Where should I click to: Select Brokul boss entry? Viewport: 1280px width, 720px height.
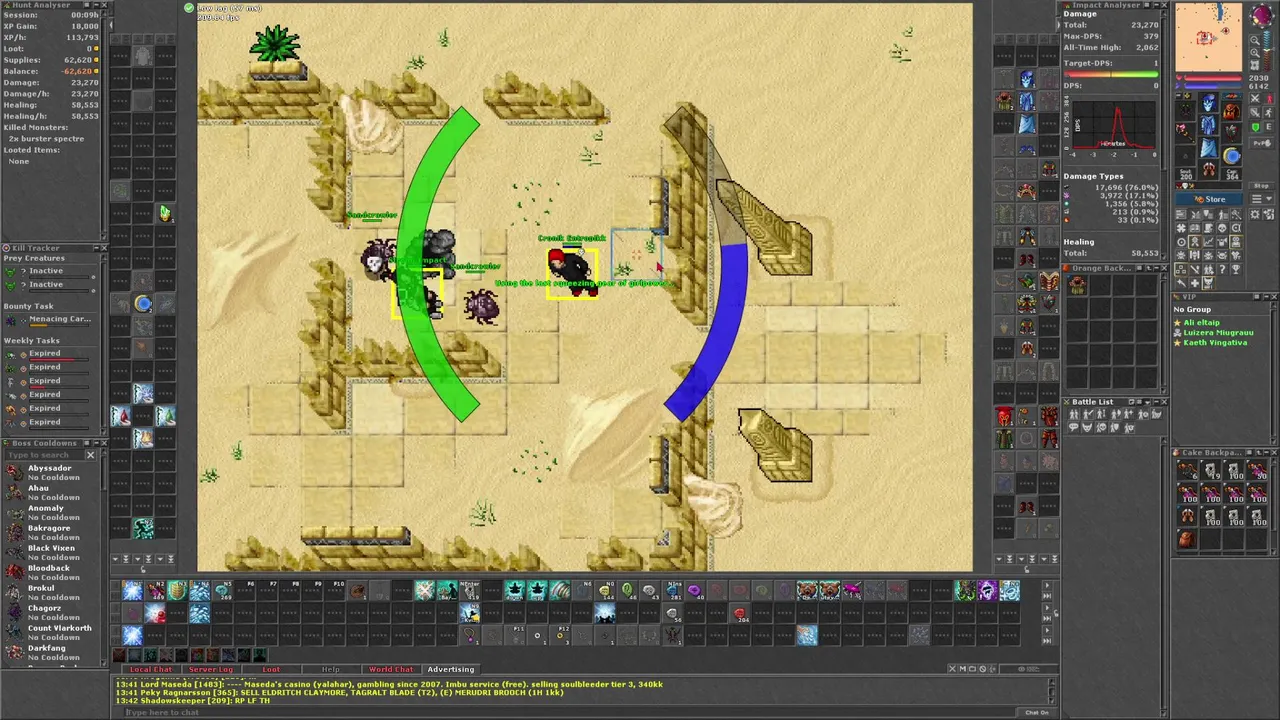(x=50, y=592)
